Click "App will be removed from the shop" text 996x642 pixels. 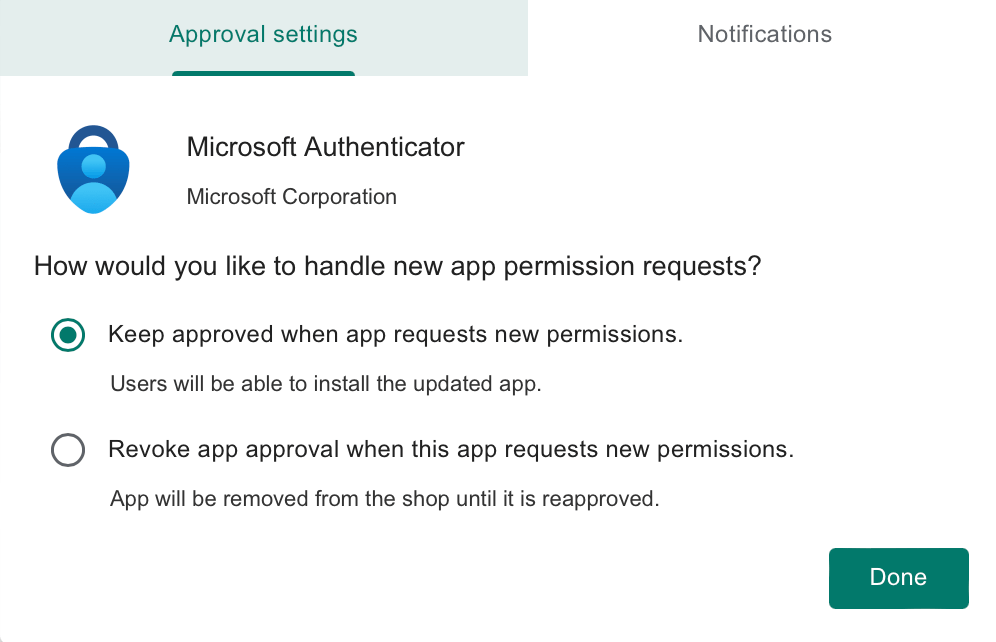(x=384, y=498)
